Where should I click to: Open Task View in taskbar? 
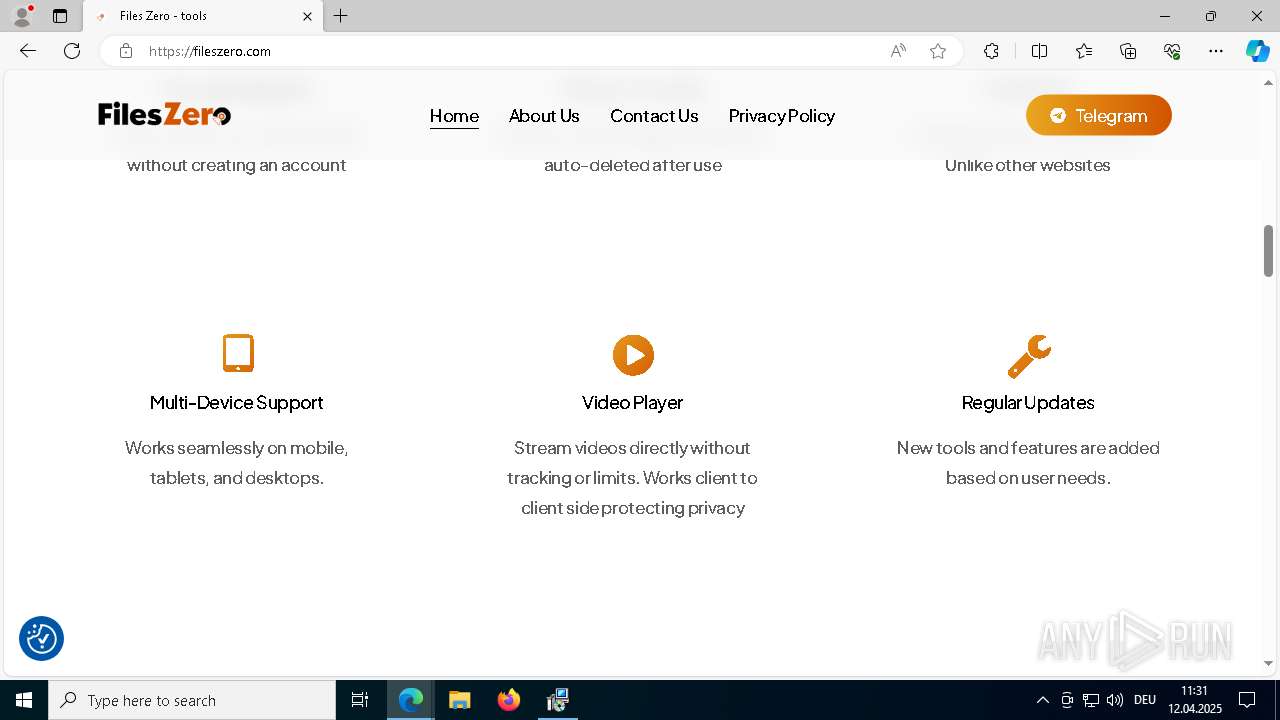point(360,700)
